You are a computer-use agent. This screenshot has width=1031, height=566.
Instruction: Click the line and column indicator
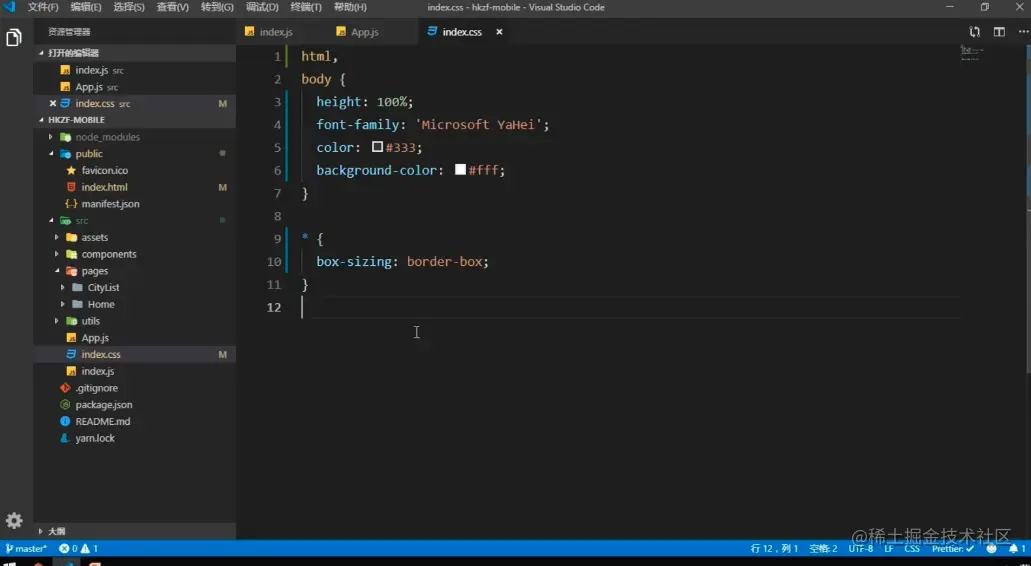773,548
